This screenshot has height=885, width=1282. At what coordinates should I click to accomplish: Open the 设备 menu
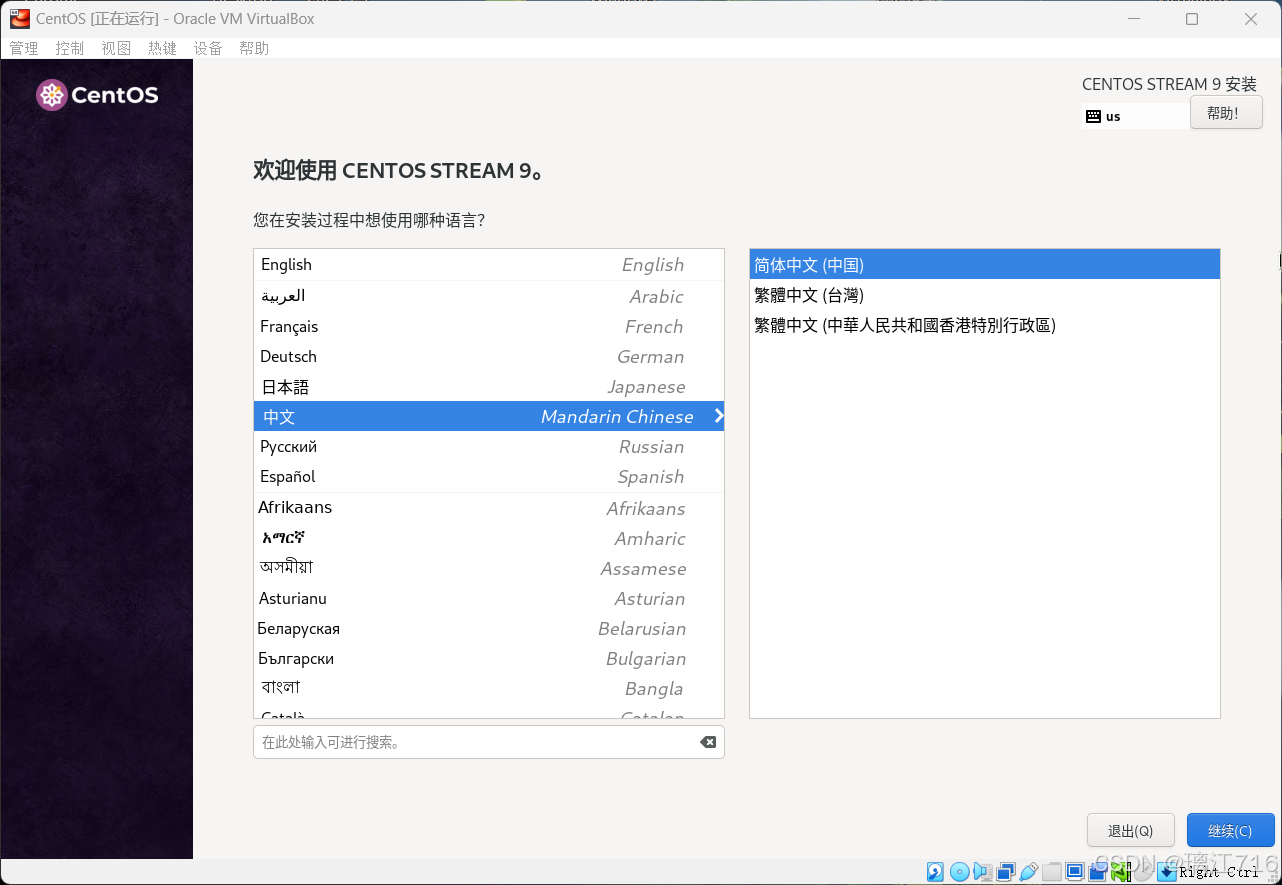coord(208,47)
